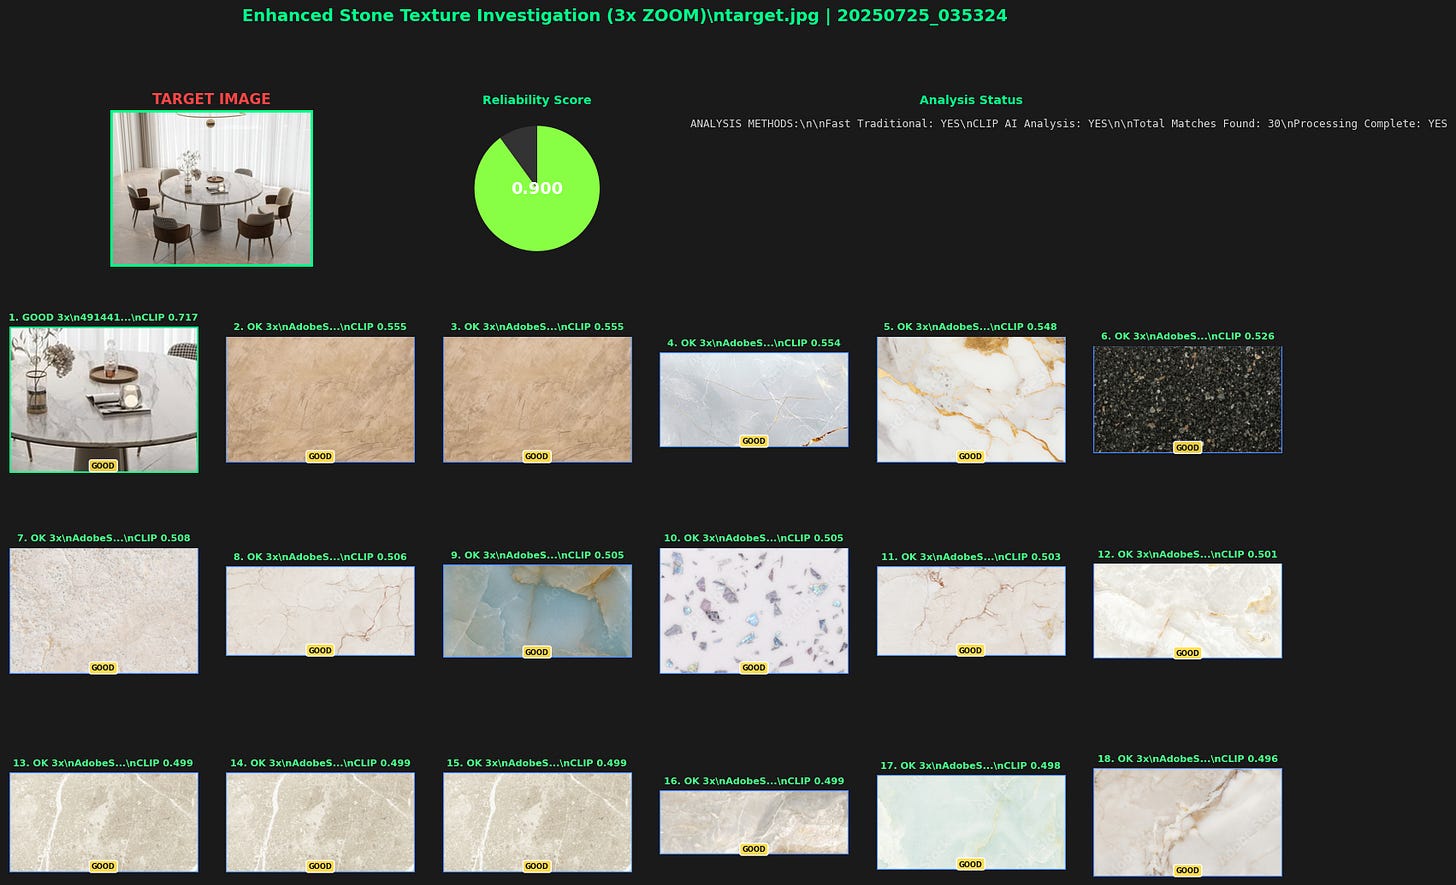1456x885 pixels.
Task: Select match 1 with CLIP score 0.717
Action: click(103, 399)
